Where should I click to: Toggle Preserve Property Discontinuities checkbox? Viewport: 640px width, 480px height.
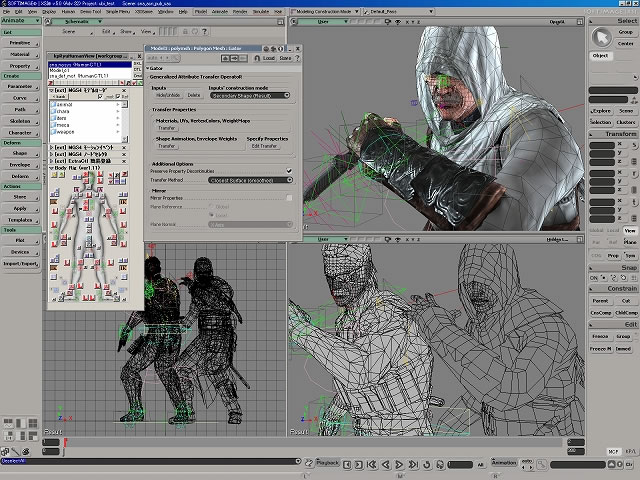tap(290, 171)
